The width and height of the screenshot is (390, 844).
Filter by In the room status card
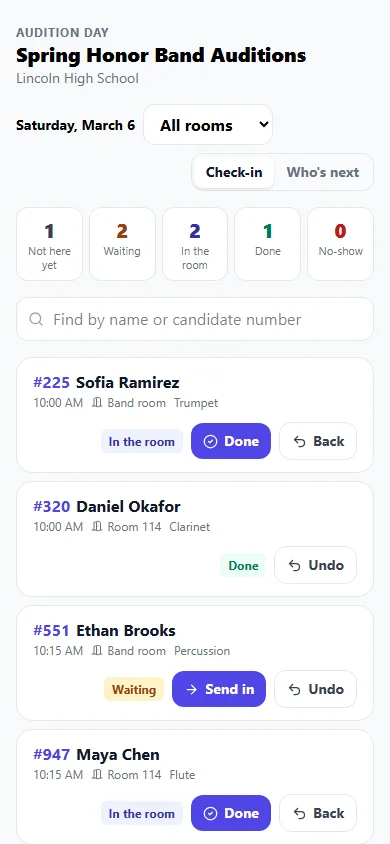(195, 244)
